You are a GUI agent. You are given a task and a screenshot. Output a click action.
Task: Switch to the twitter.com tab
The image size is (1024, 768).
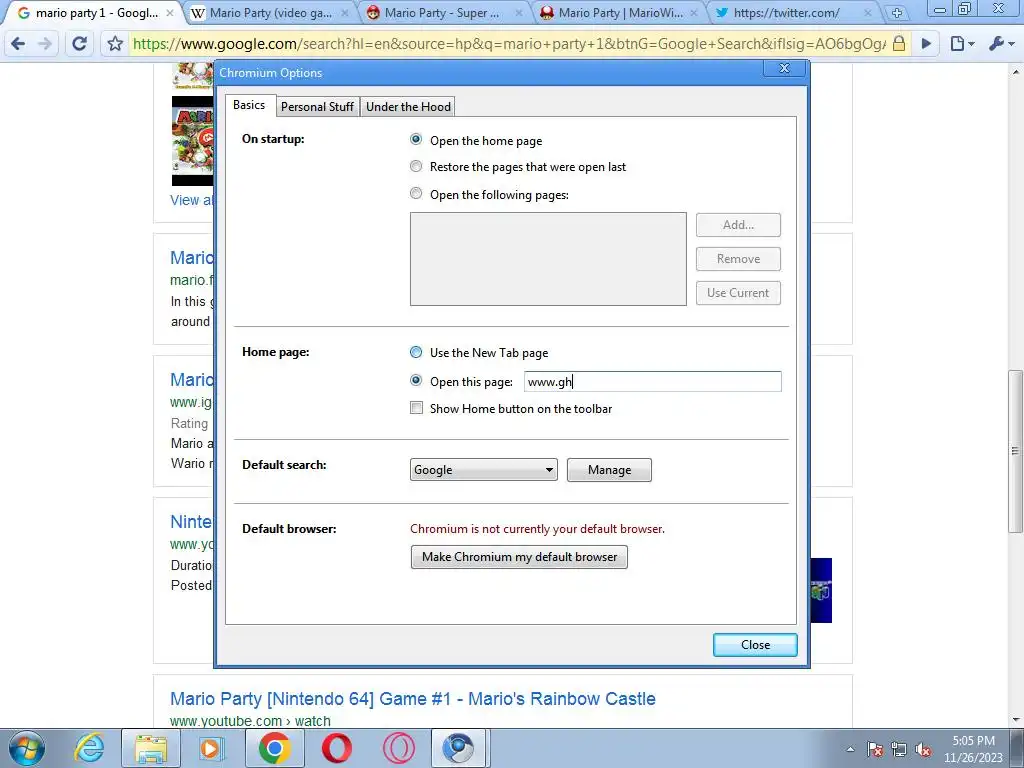pos(788,13)
